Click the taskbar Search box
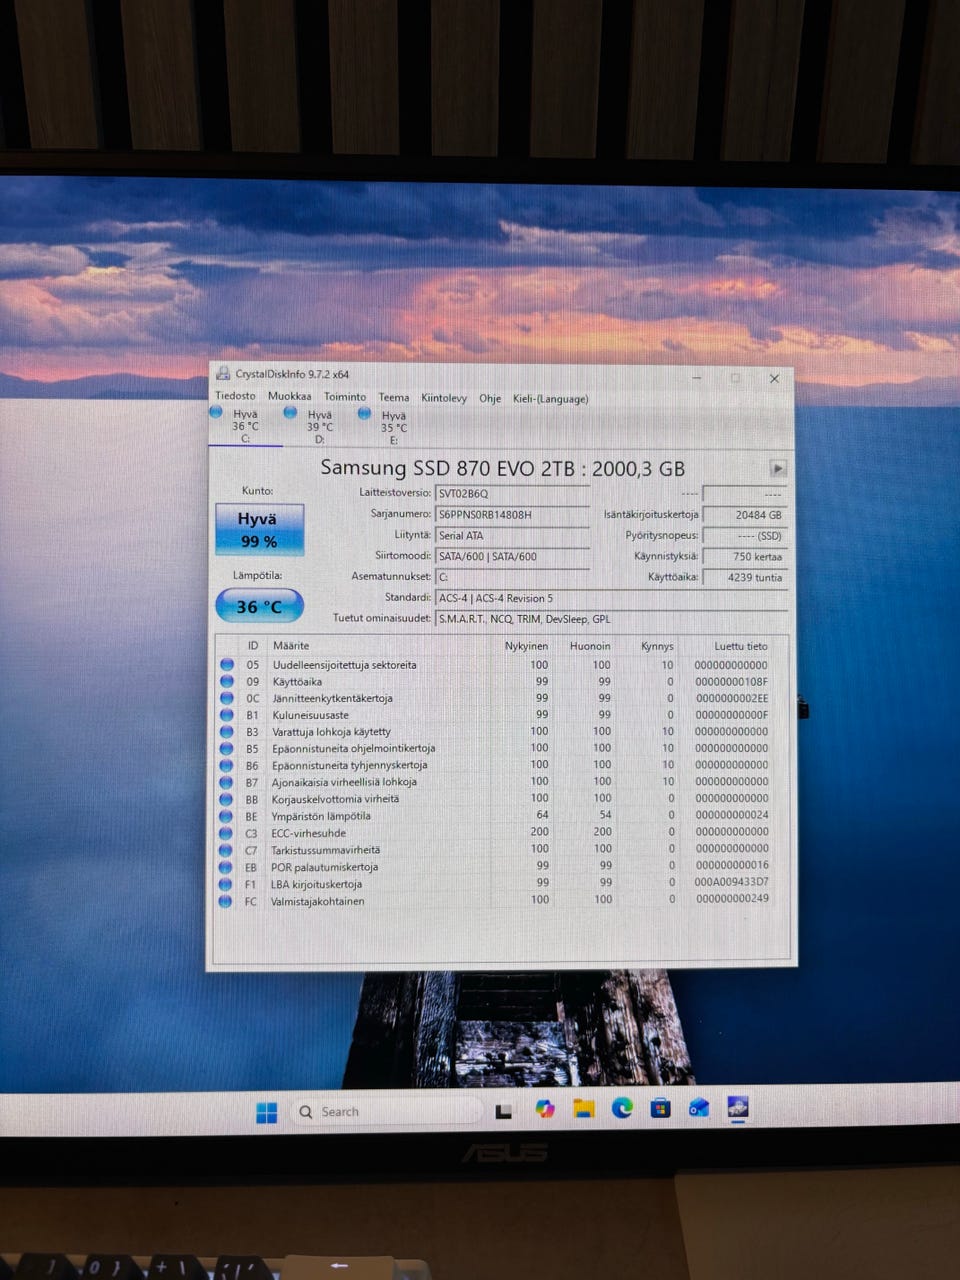 pyautogui.click(x=386, y=1112)
